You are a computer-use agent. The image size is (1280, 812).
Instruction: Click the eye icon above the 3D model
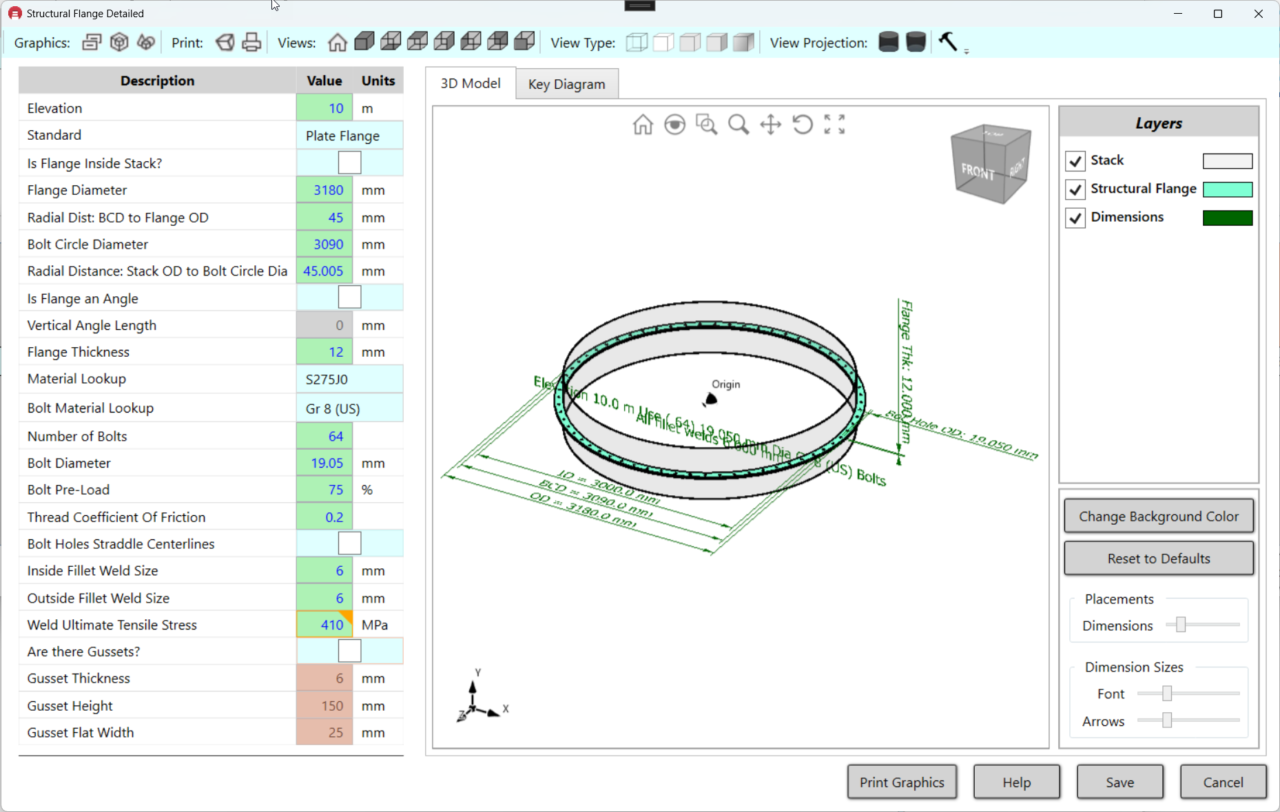click(675, 124)
